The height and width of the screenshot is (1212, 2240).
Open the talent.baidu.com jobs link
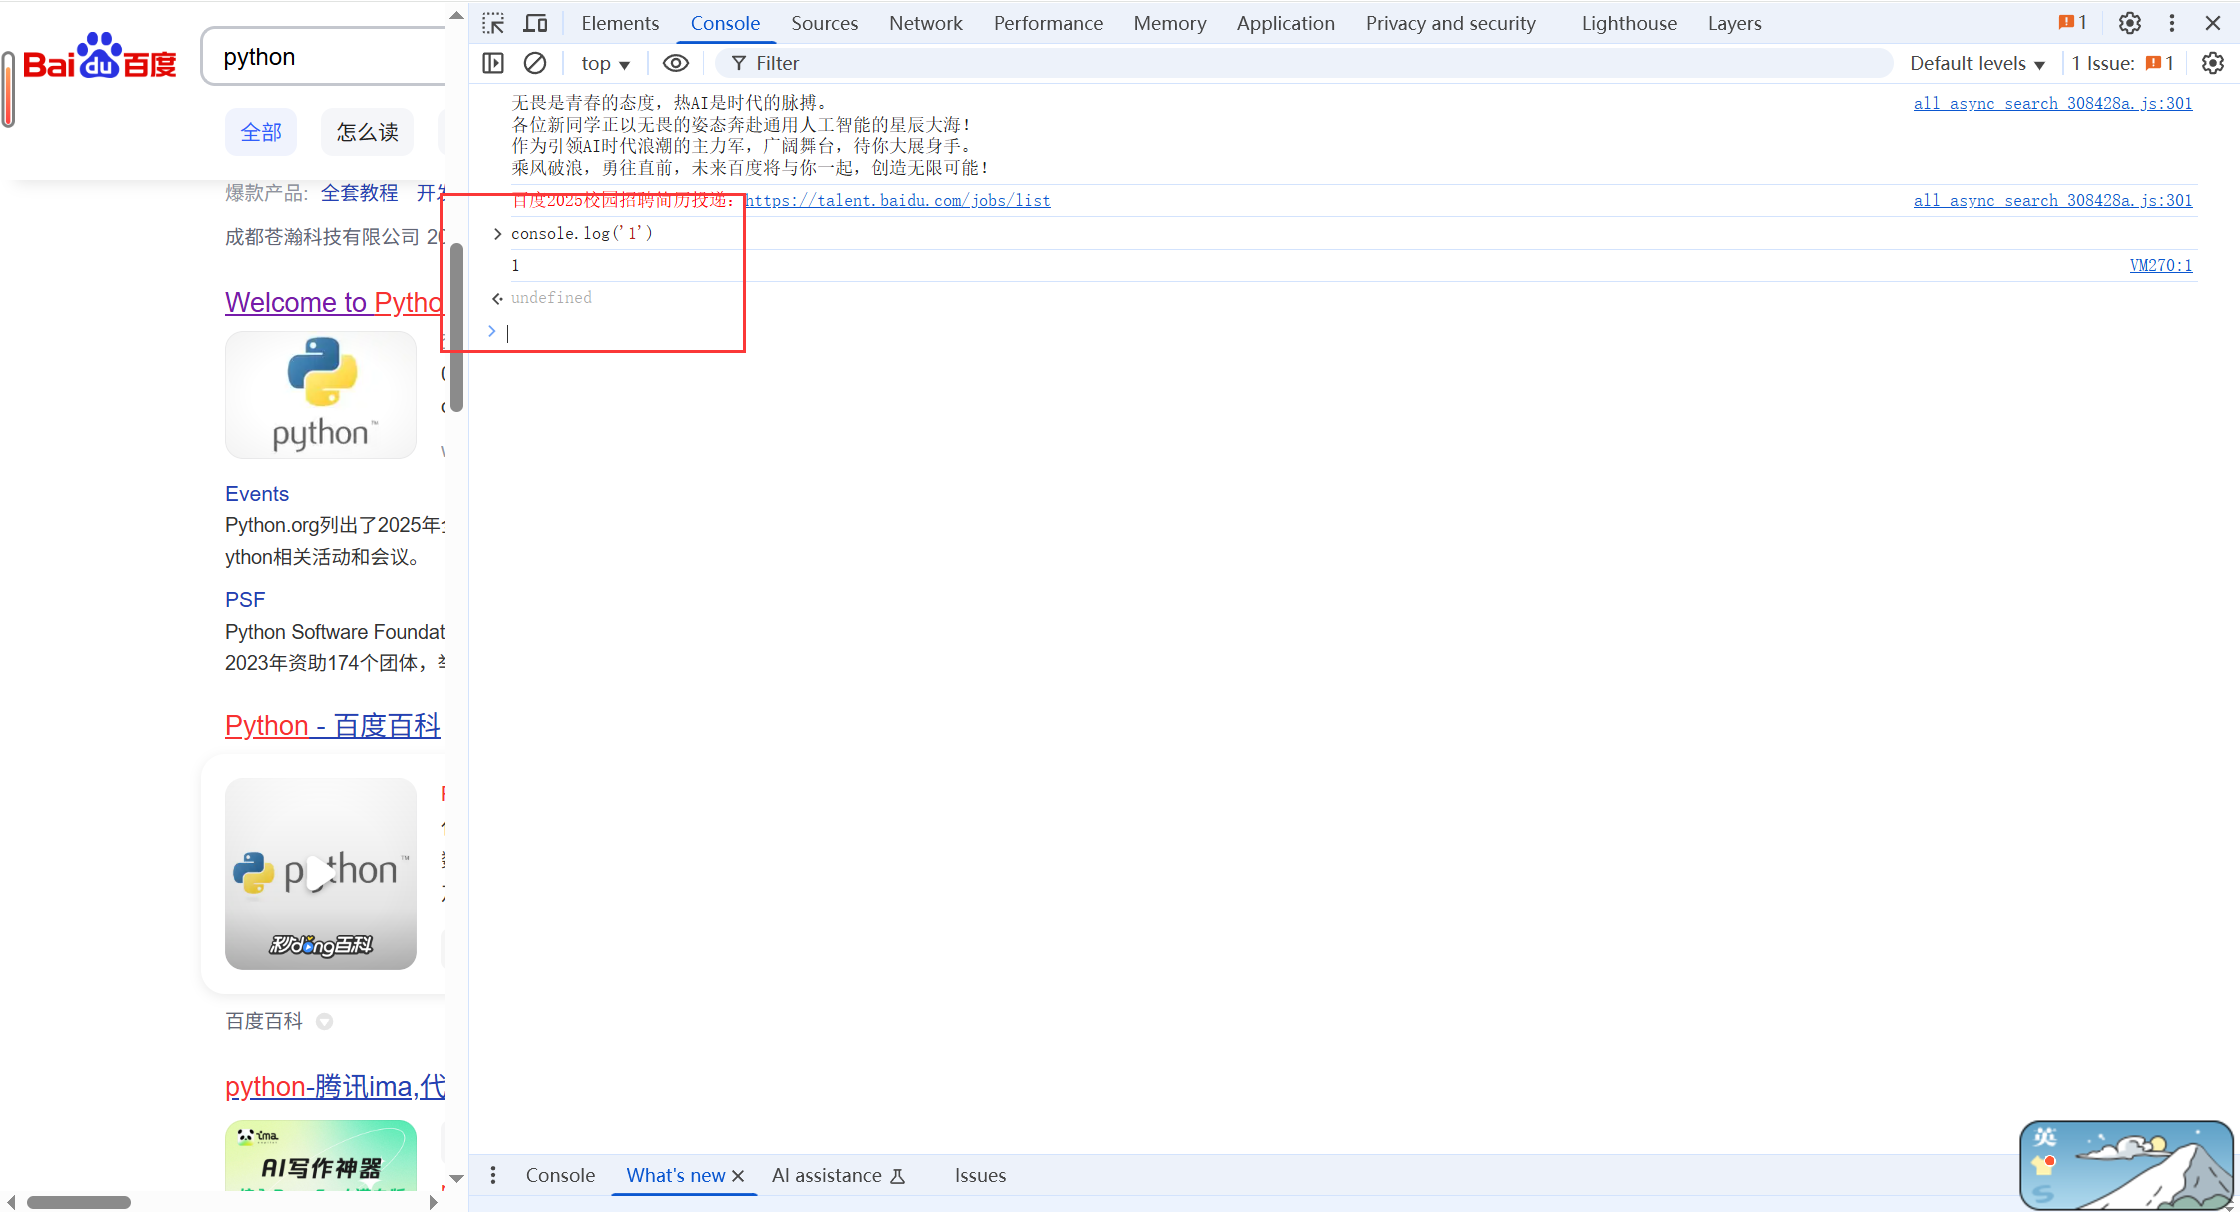coord(897,200)
